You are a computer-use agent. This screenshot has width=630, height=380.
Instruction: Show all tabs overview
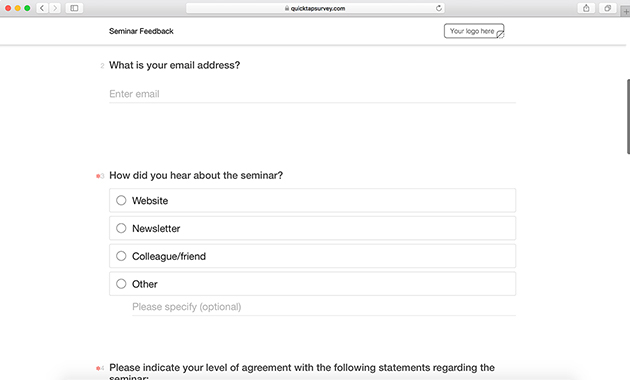608,8
